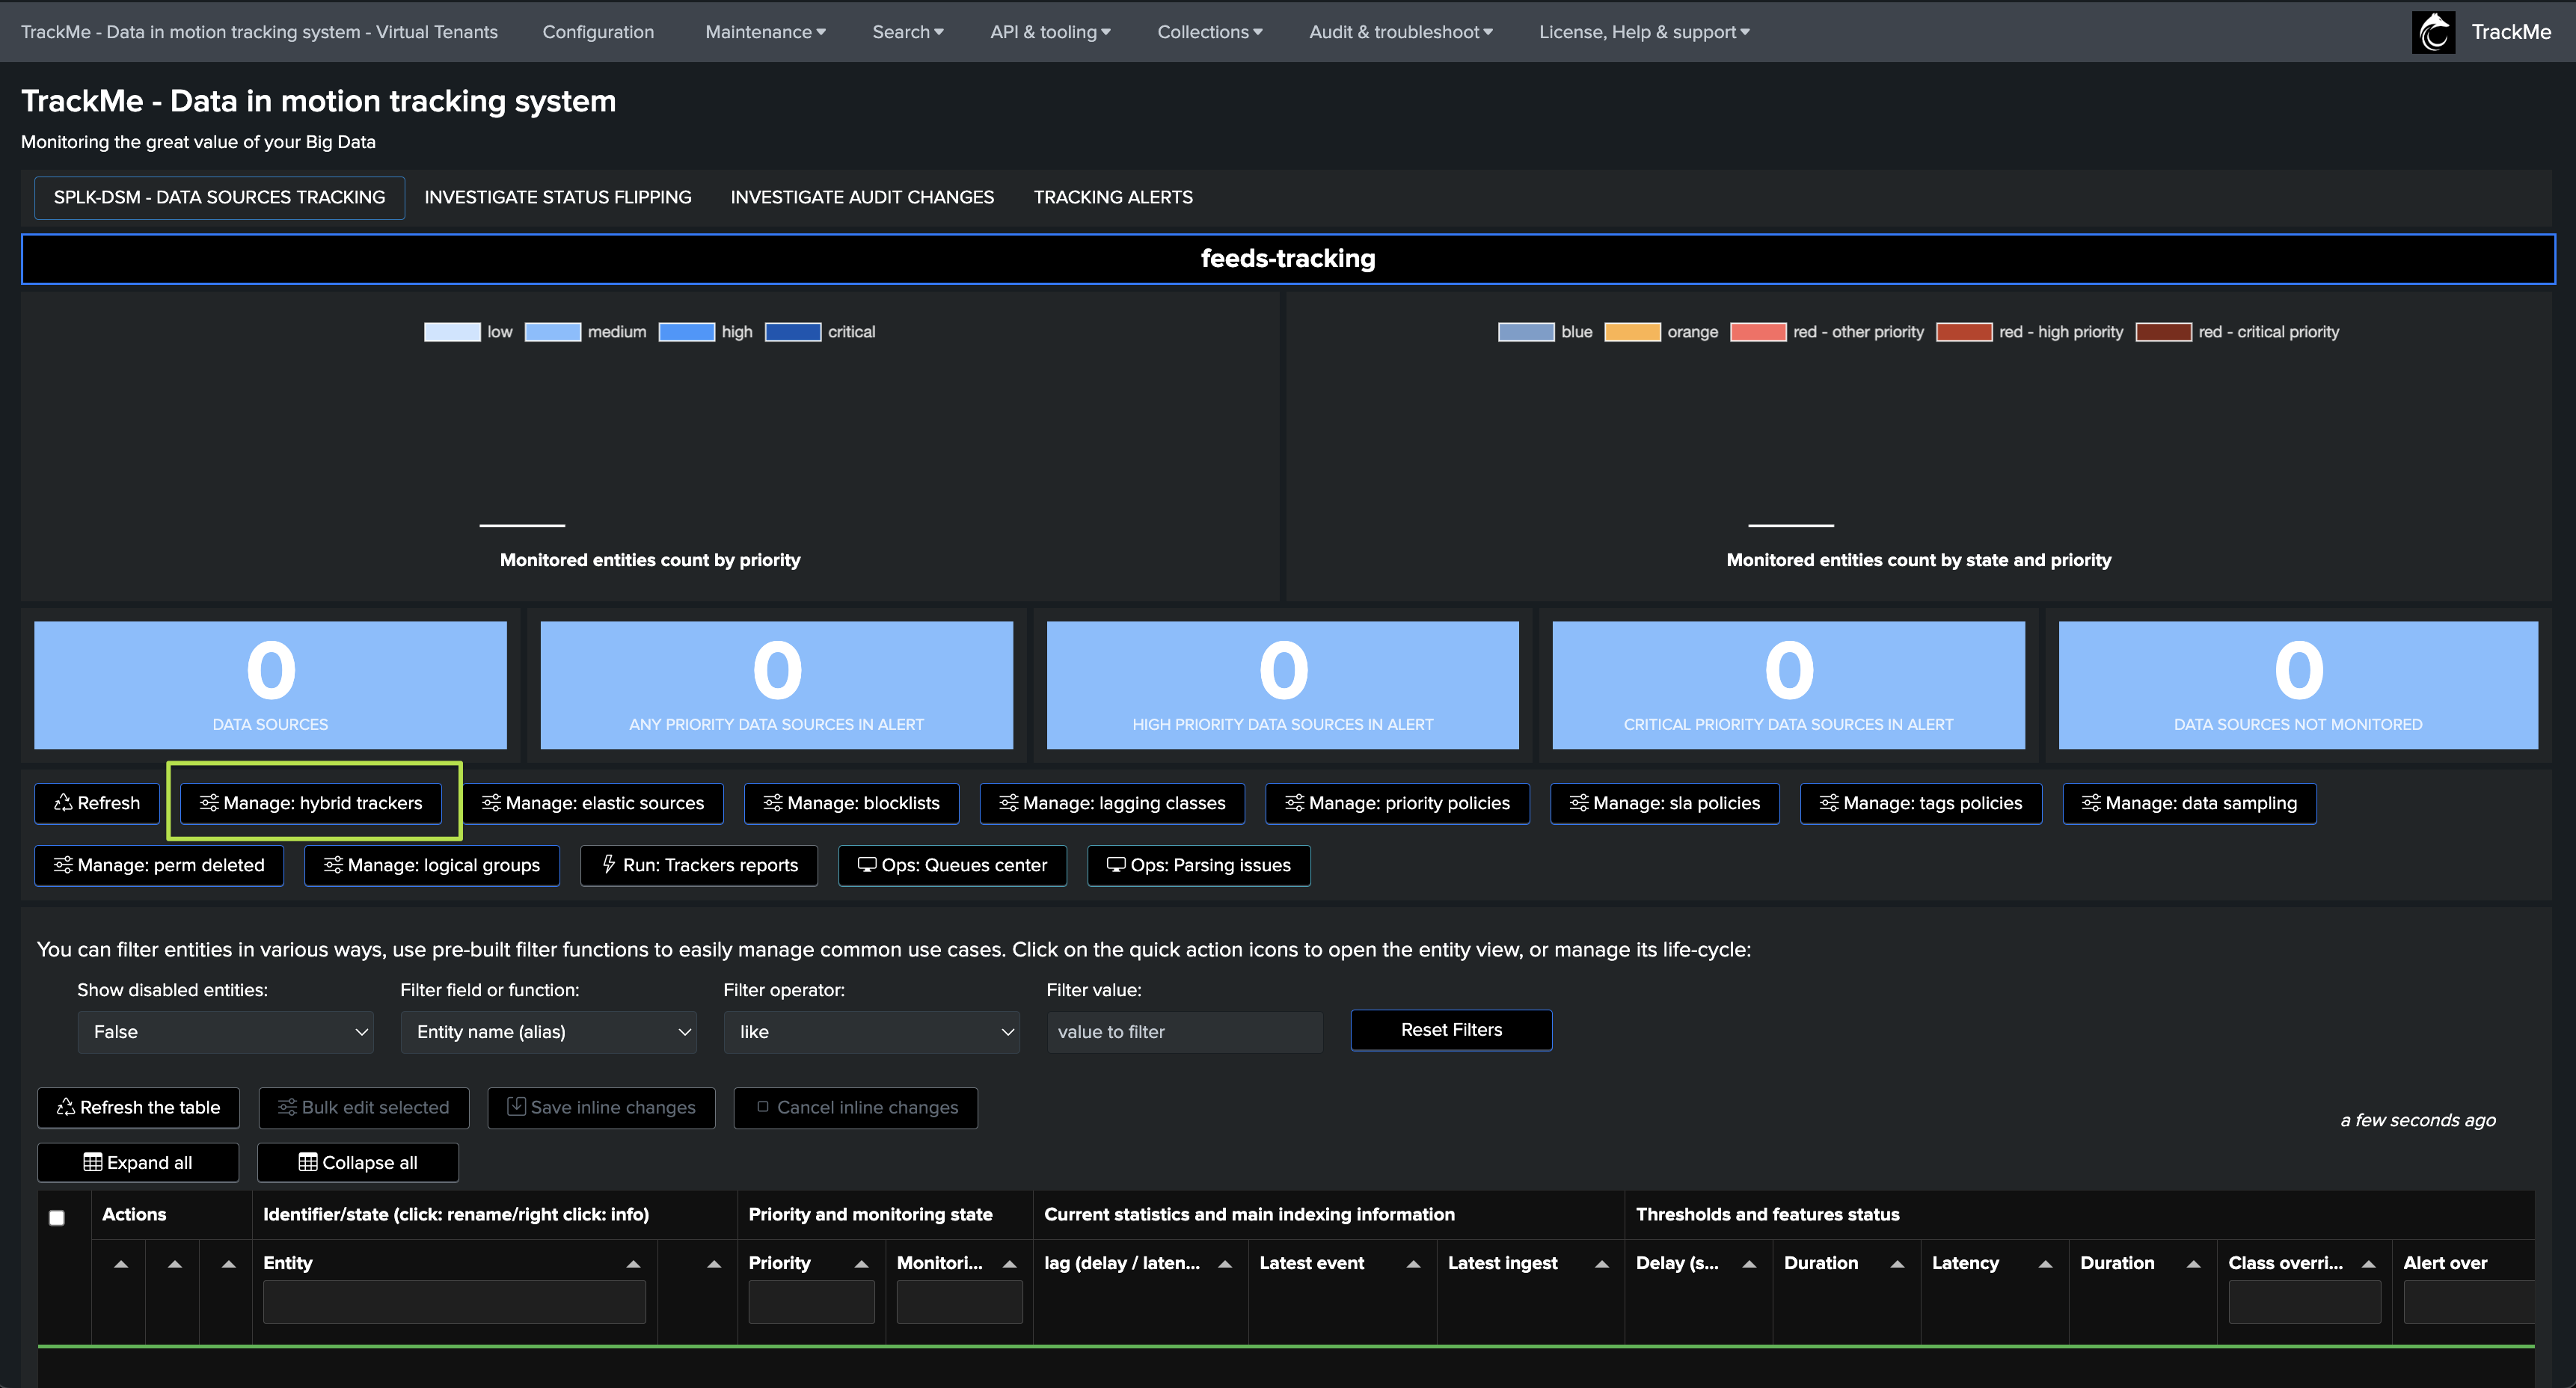
Task: Click sliders icon on Manage: blocklists
Action: point(773,803)
